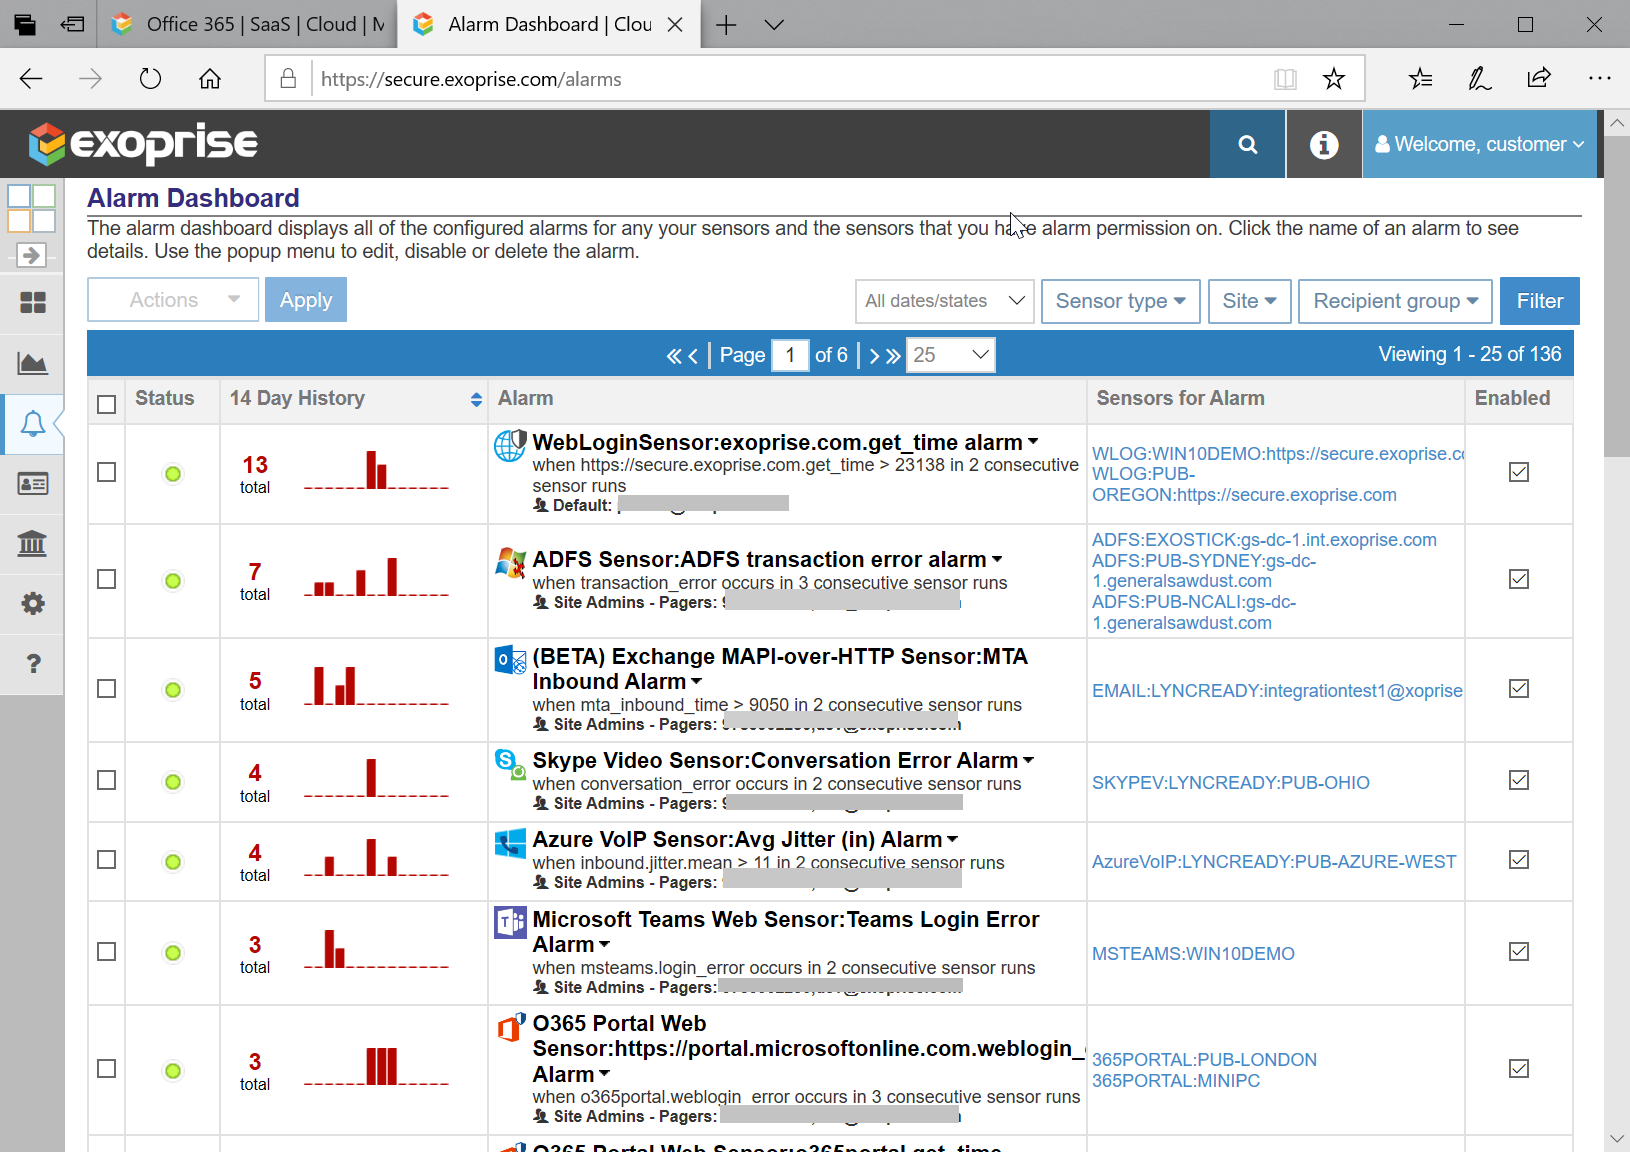Open browser settings and more menu
The height and width of the screenshot is (1152, 1630).
[x=1599, y=78]
